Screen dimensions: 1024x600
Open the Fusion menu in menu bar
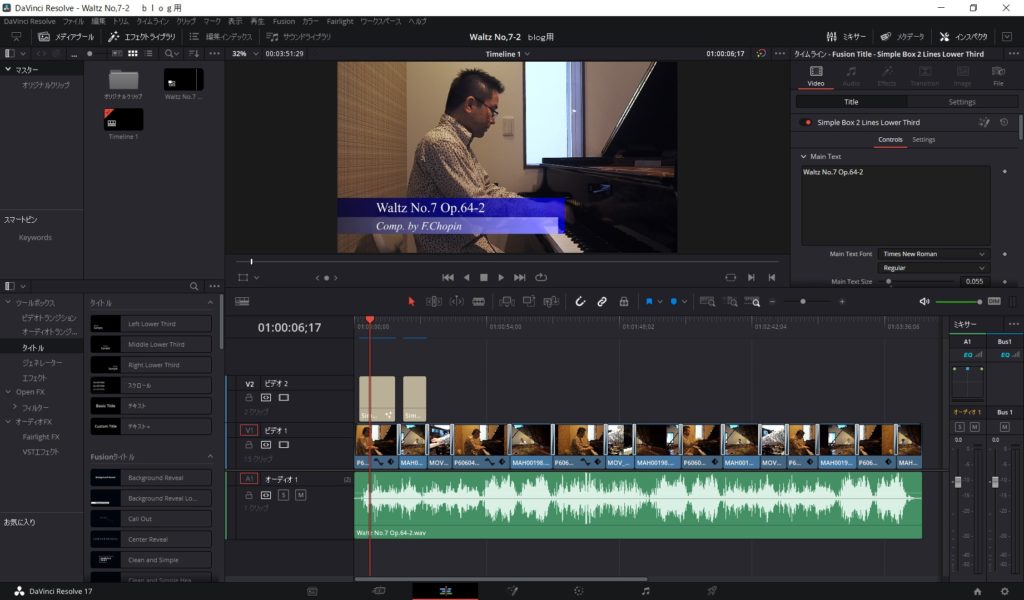(283, 21)
